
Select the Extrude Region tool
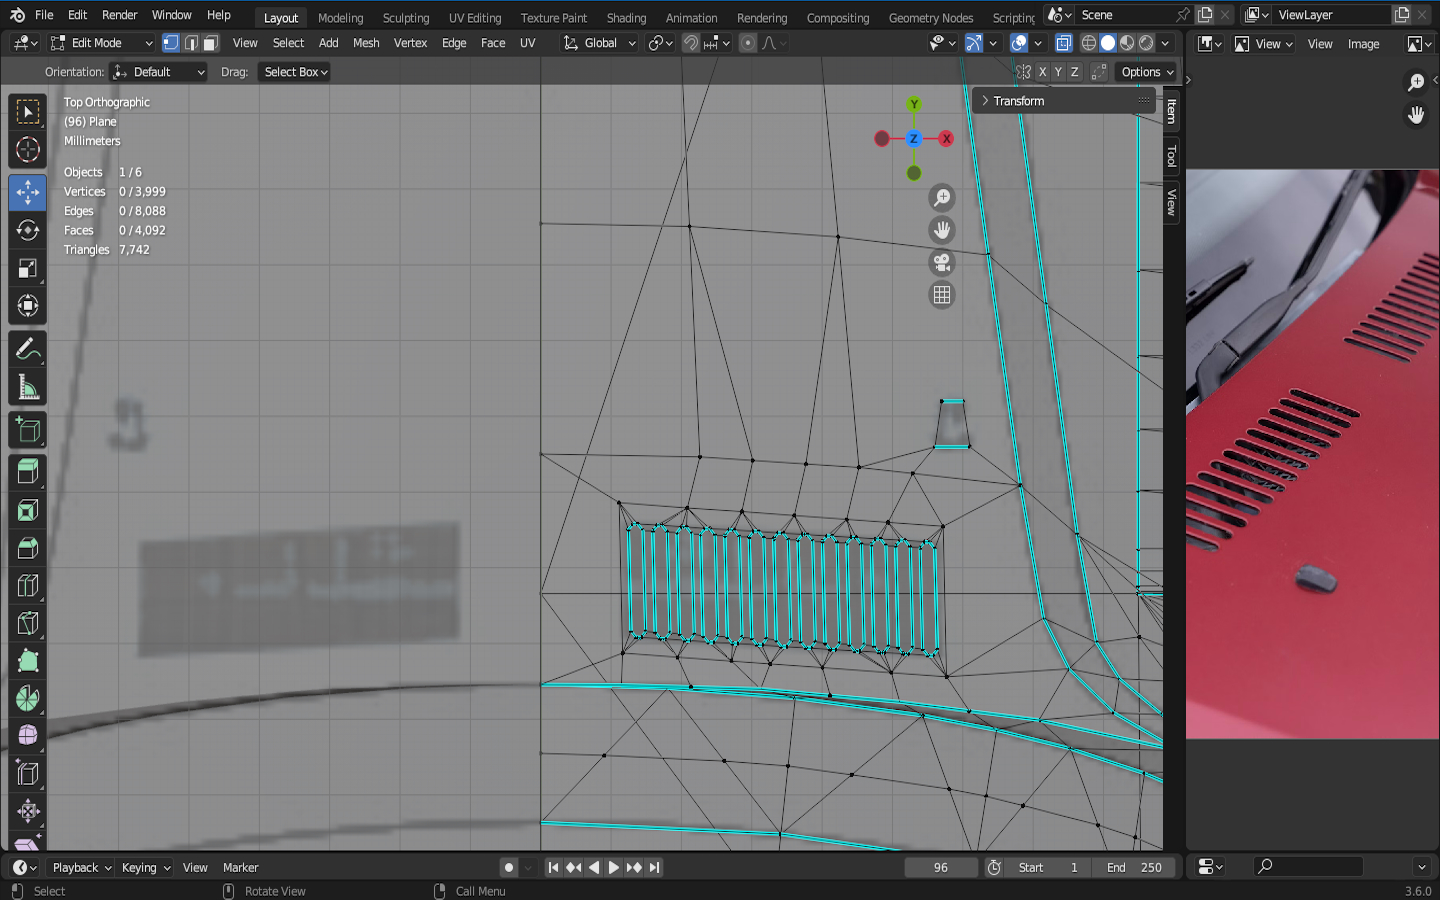tap(28, 472)
